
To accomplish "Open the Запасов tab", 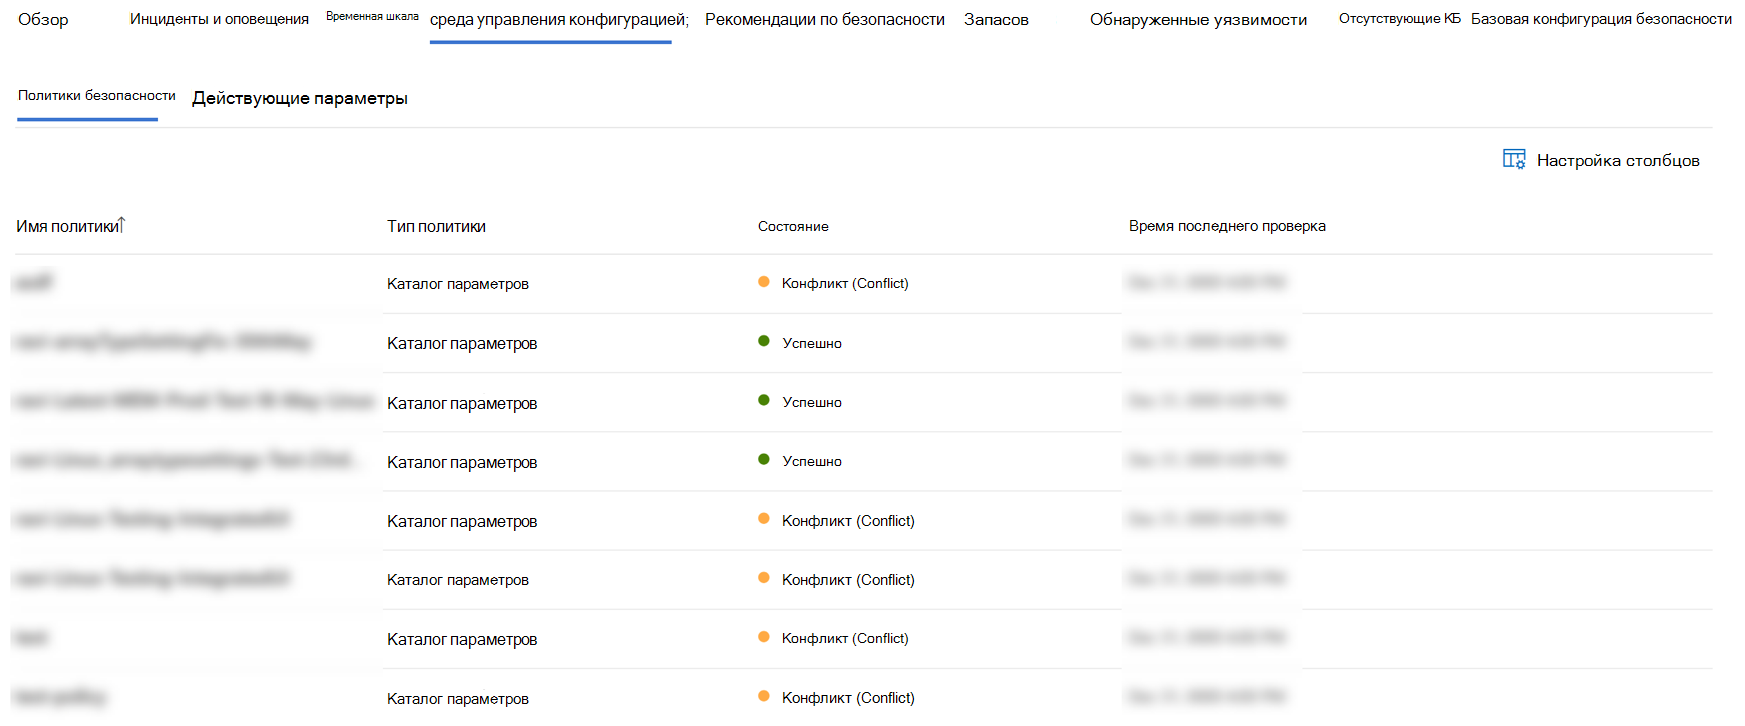I will tap(996, 20).
